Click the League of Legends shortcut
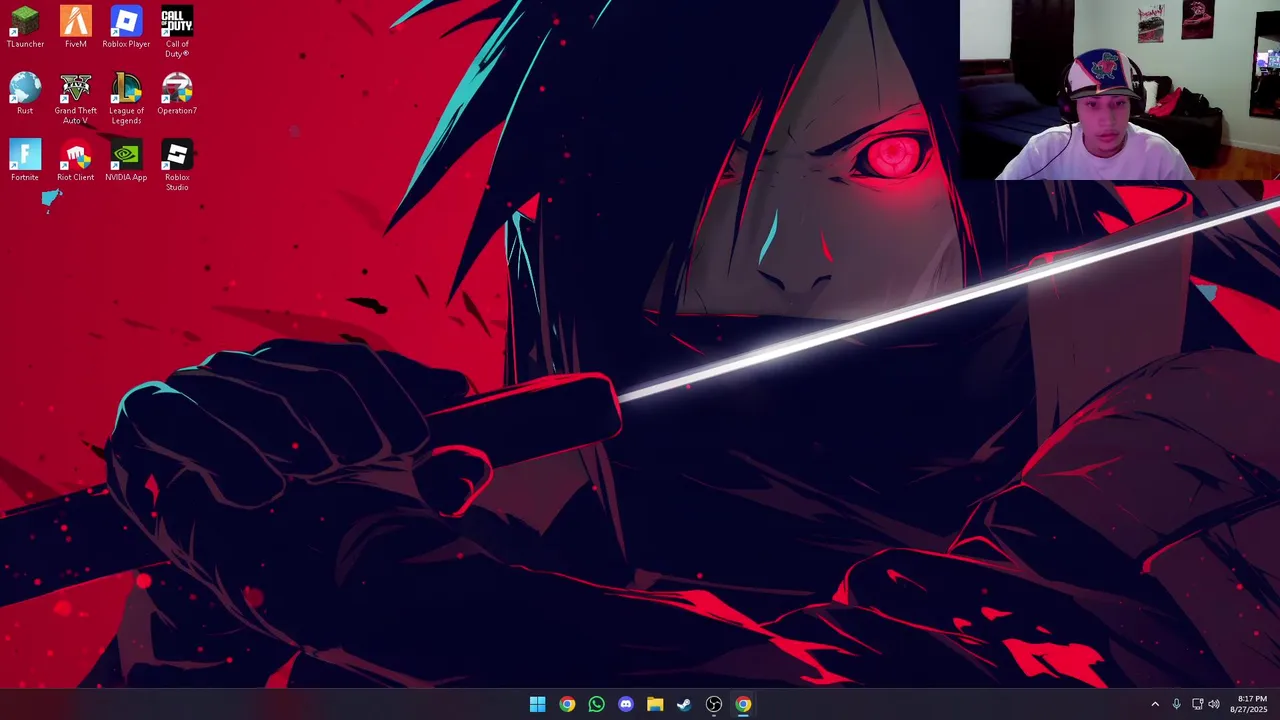This screenshot has height=720, width=1280. point(126,99)
